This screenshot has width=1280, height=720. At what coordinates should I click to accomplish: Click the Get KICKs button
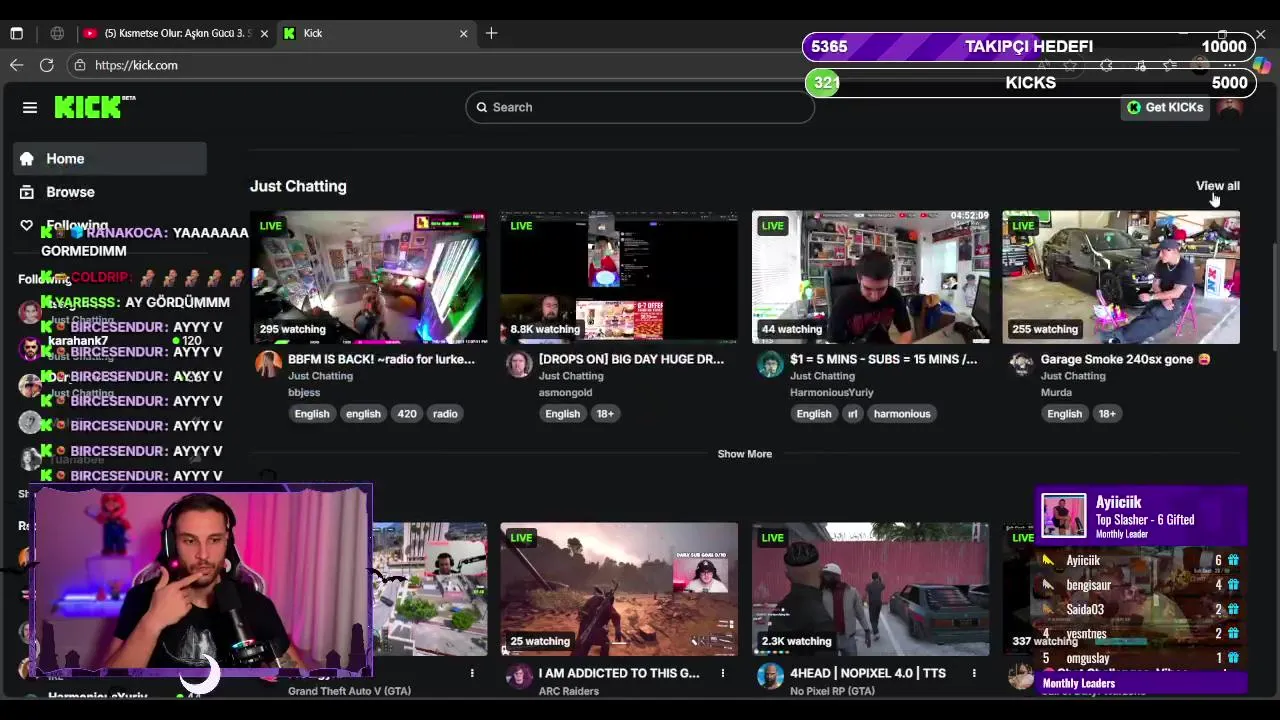click(1165, 107)
